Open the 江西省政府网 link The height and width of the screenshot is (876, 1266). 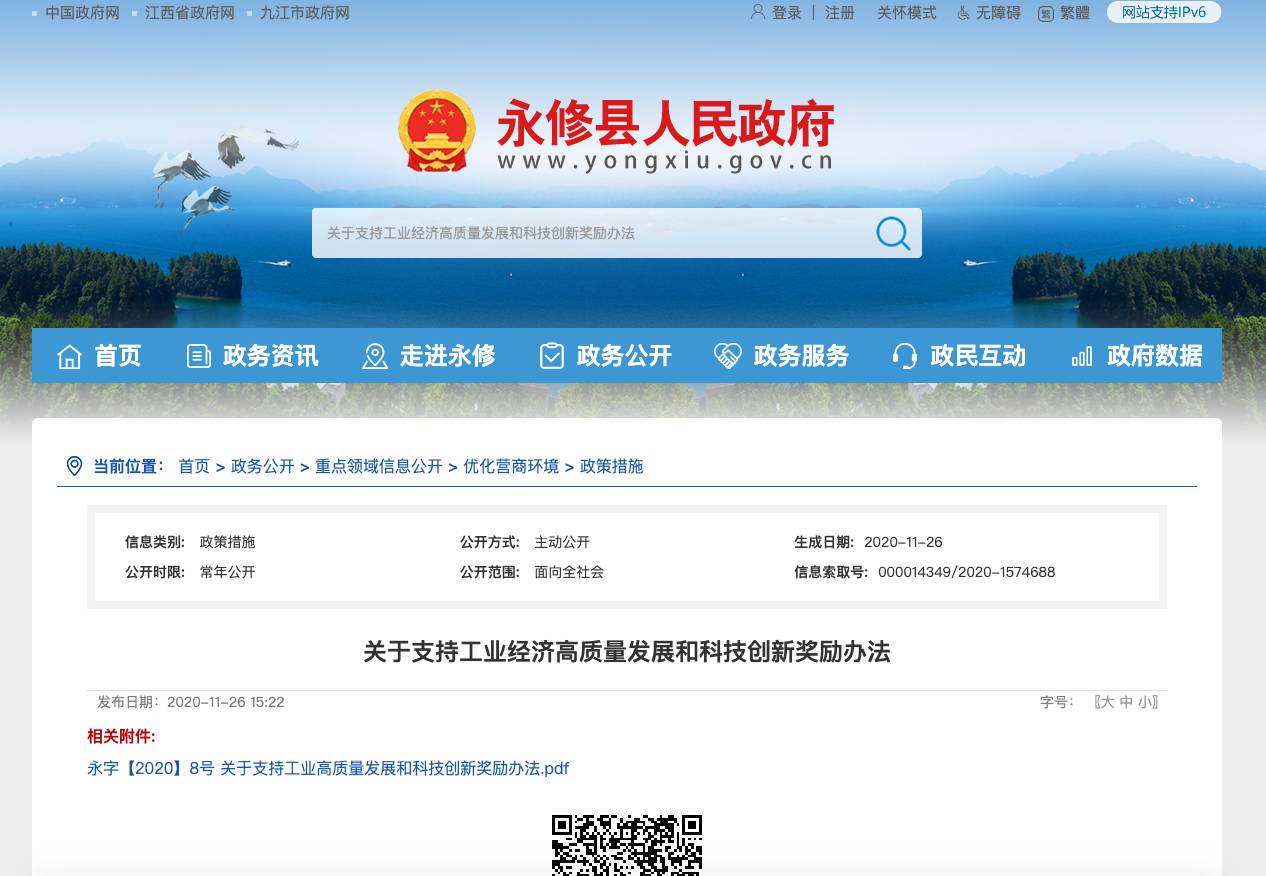tap(190, 13)
